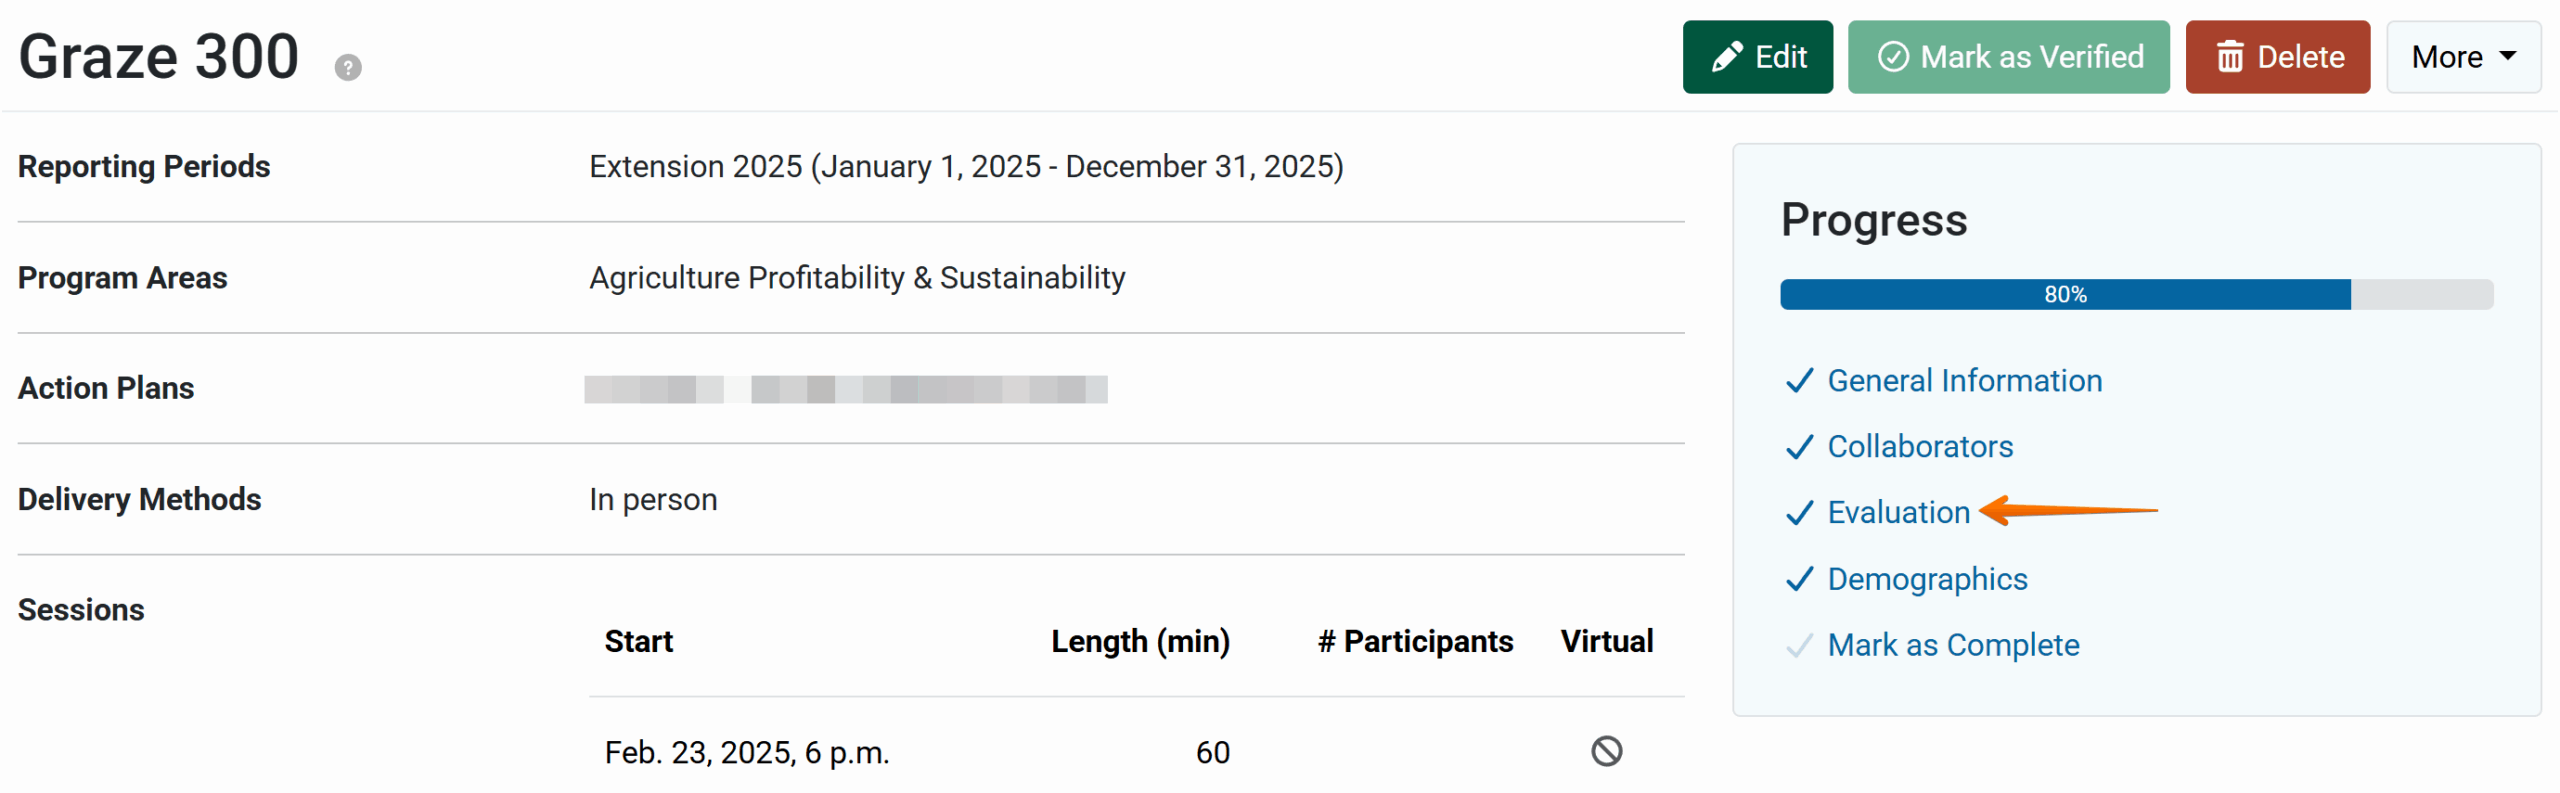This screenshot has width=2560, height=793.
Task: Select the Mark as Complete link
Action: [x=1953, y=646]
